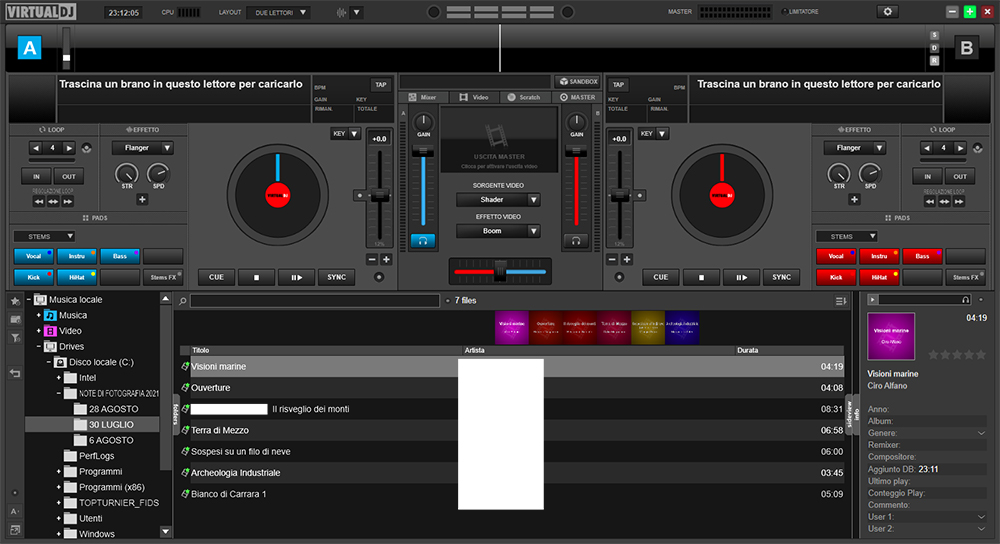The width and height of the screenshot is (1000, 544).
Task: Toggle the blue Bass stem pad
Action: (120, 256)
